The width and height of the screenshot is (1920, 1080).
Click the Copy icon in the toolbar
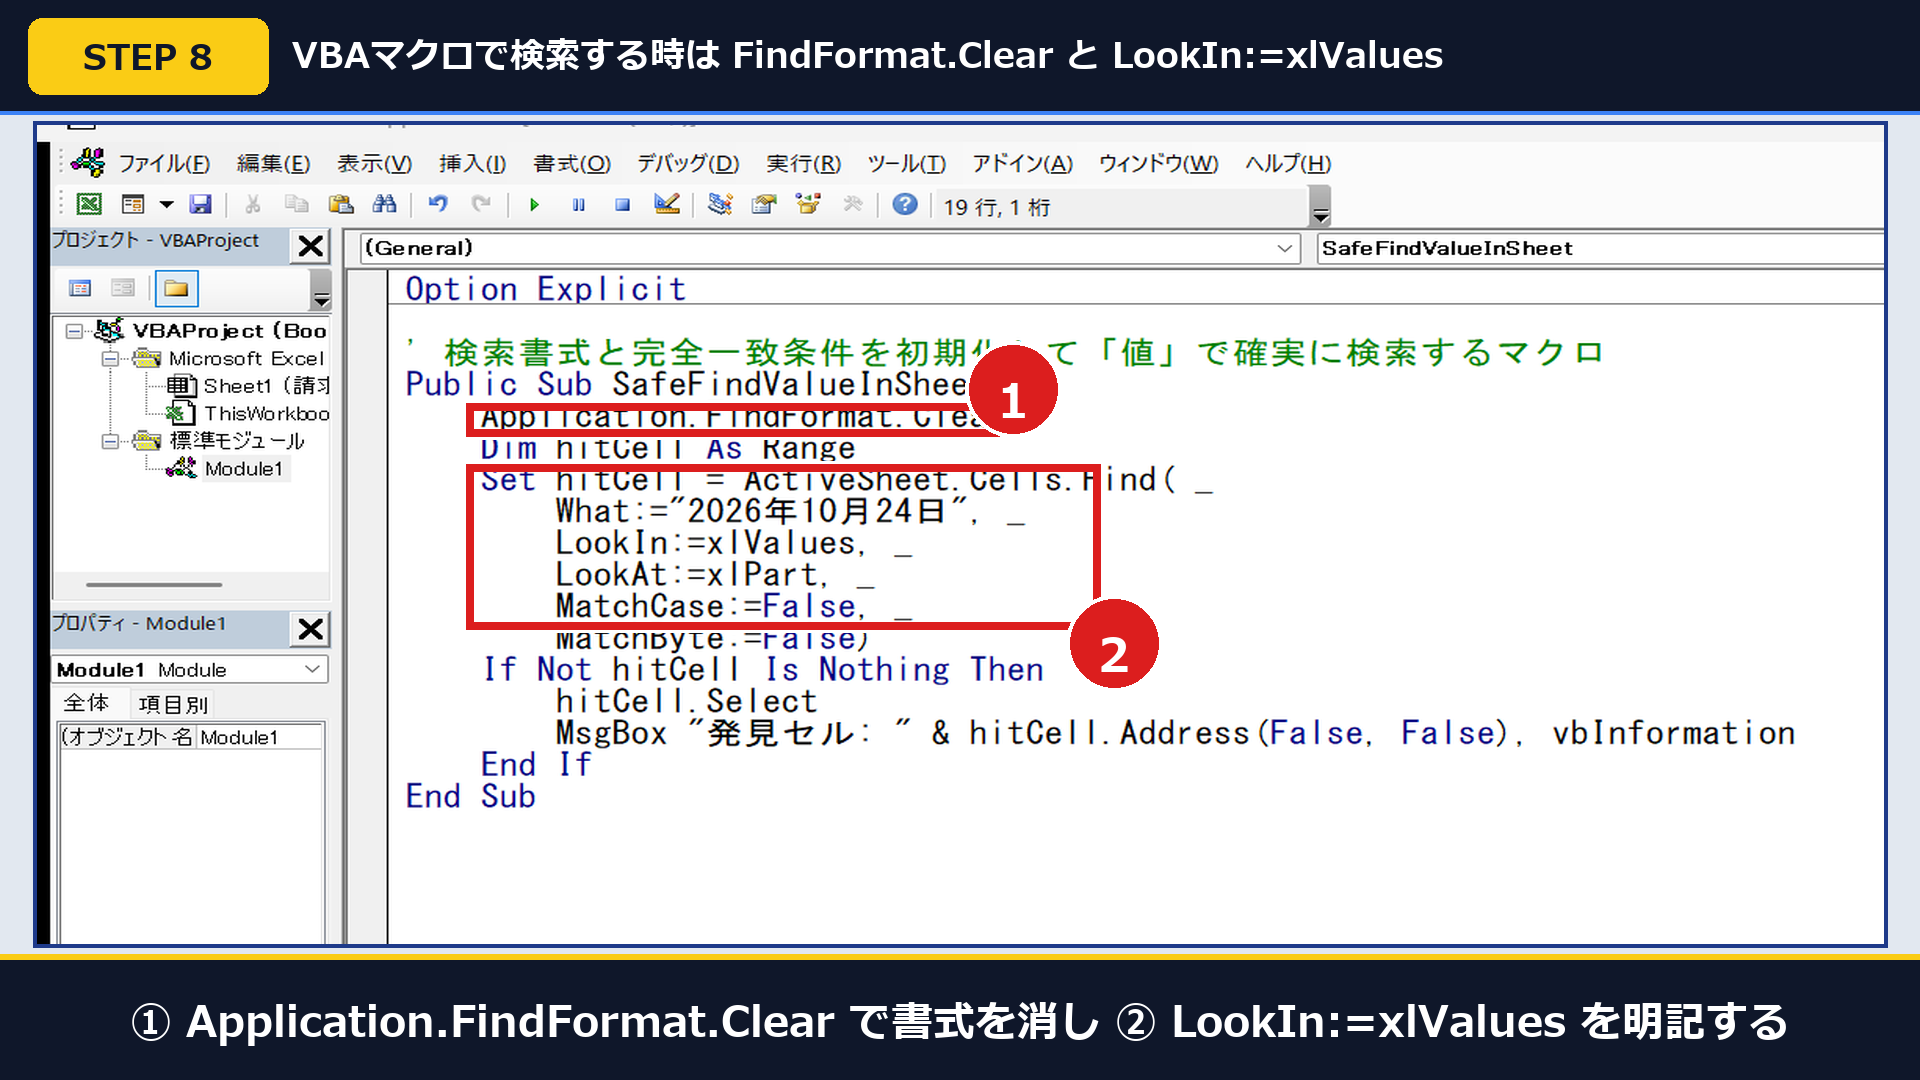296,205
